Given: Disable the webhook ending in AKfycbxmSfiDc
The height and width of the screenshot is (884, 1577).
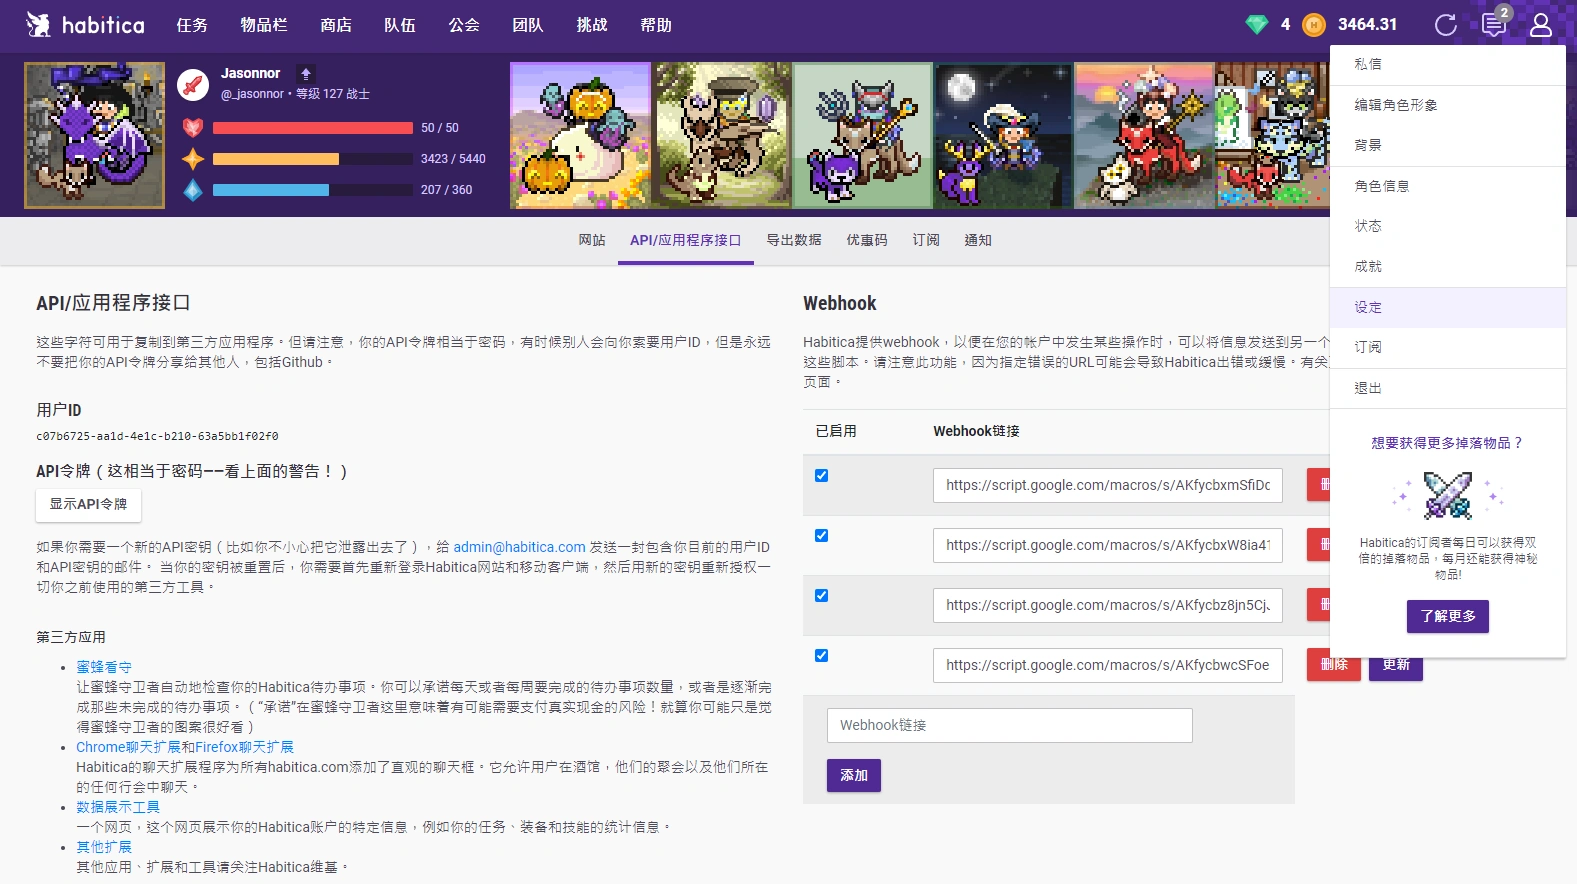Looking at the screenshot, I should [821, 476].
